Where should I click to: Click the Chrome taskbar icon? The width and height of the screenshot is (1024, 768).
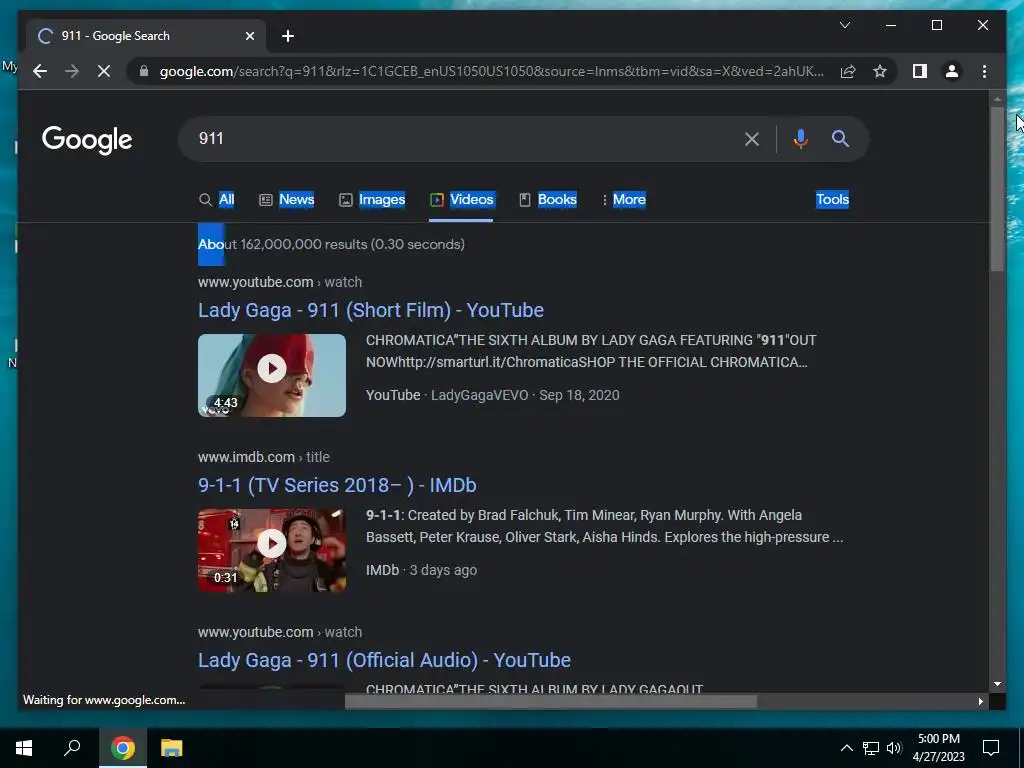tap(122, 748)
